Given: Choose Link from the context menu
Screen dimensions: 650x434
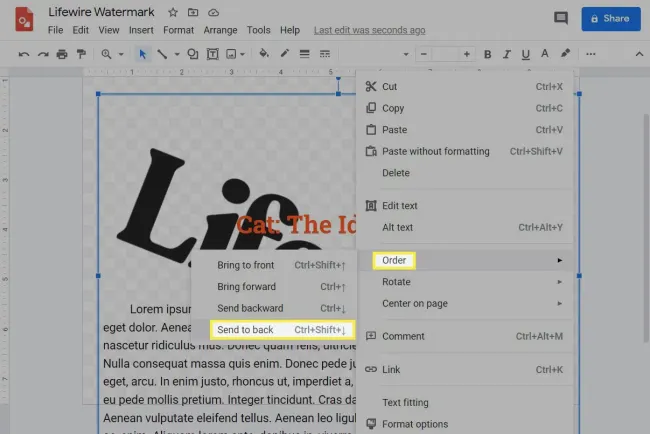Looking at the screenshot, I should [x=464, y=369].
